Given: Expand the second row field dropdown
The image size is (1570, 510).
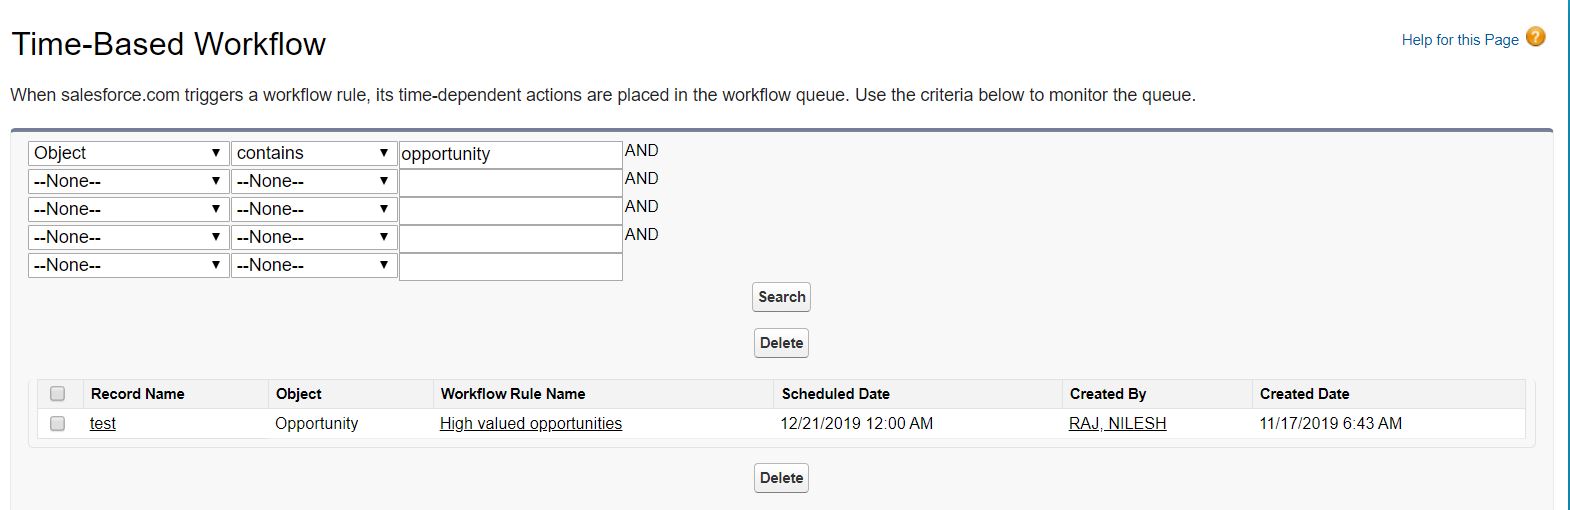Looking at the screenshot, I should [x=128, y=181].
